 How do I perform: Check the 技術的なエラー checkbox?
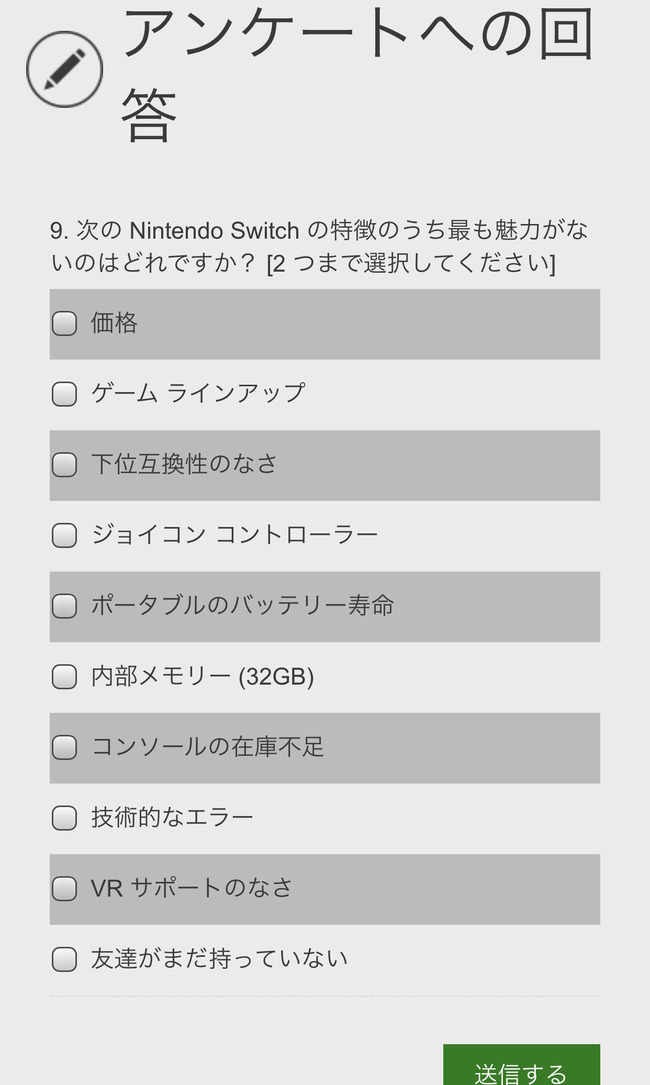click(x=64, y=817)
